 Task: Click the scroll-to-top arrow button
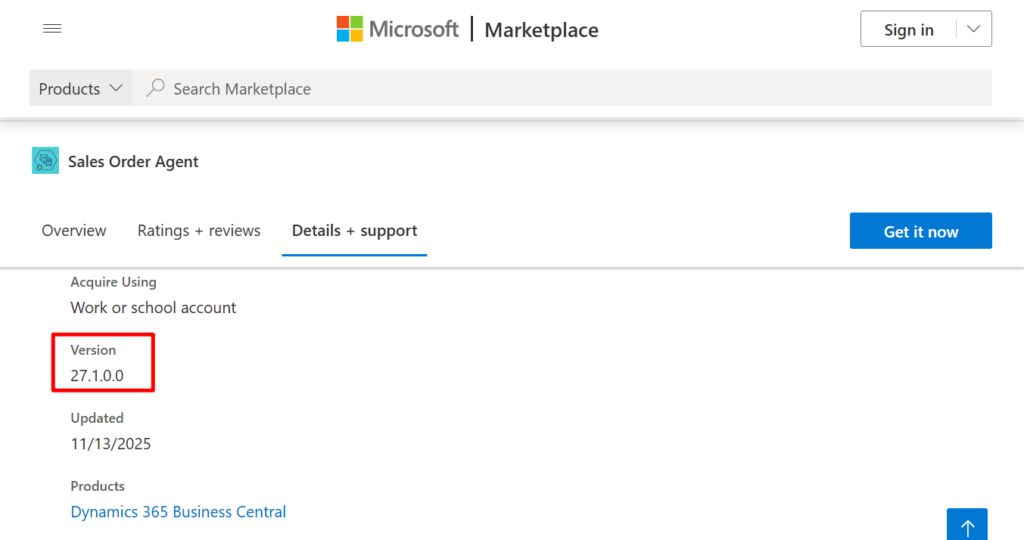tap(966, 525)
